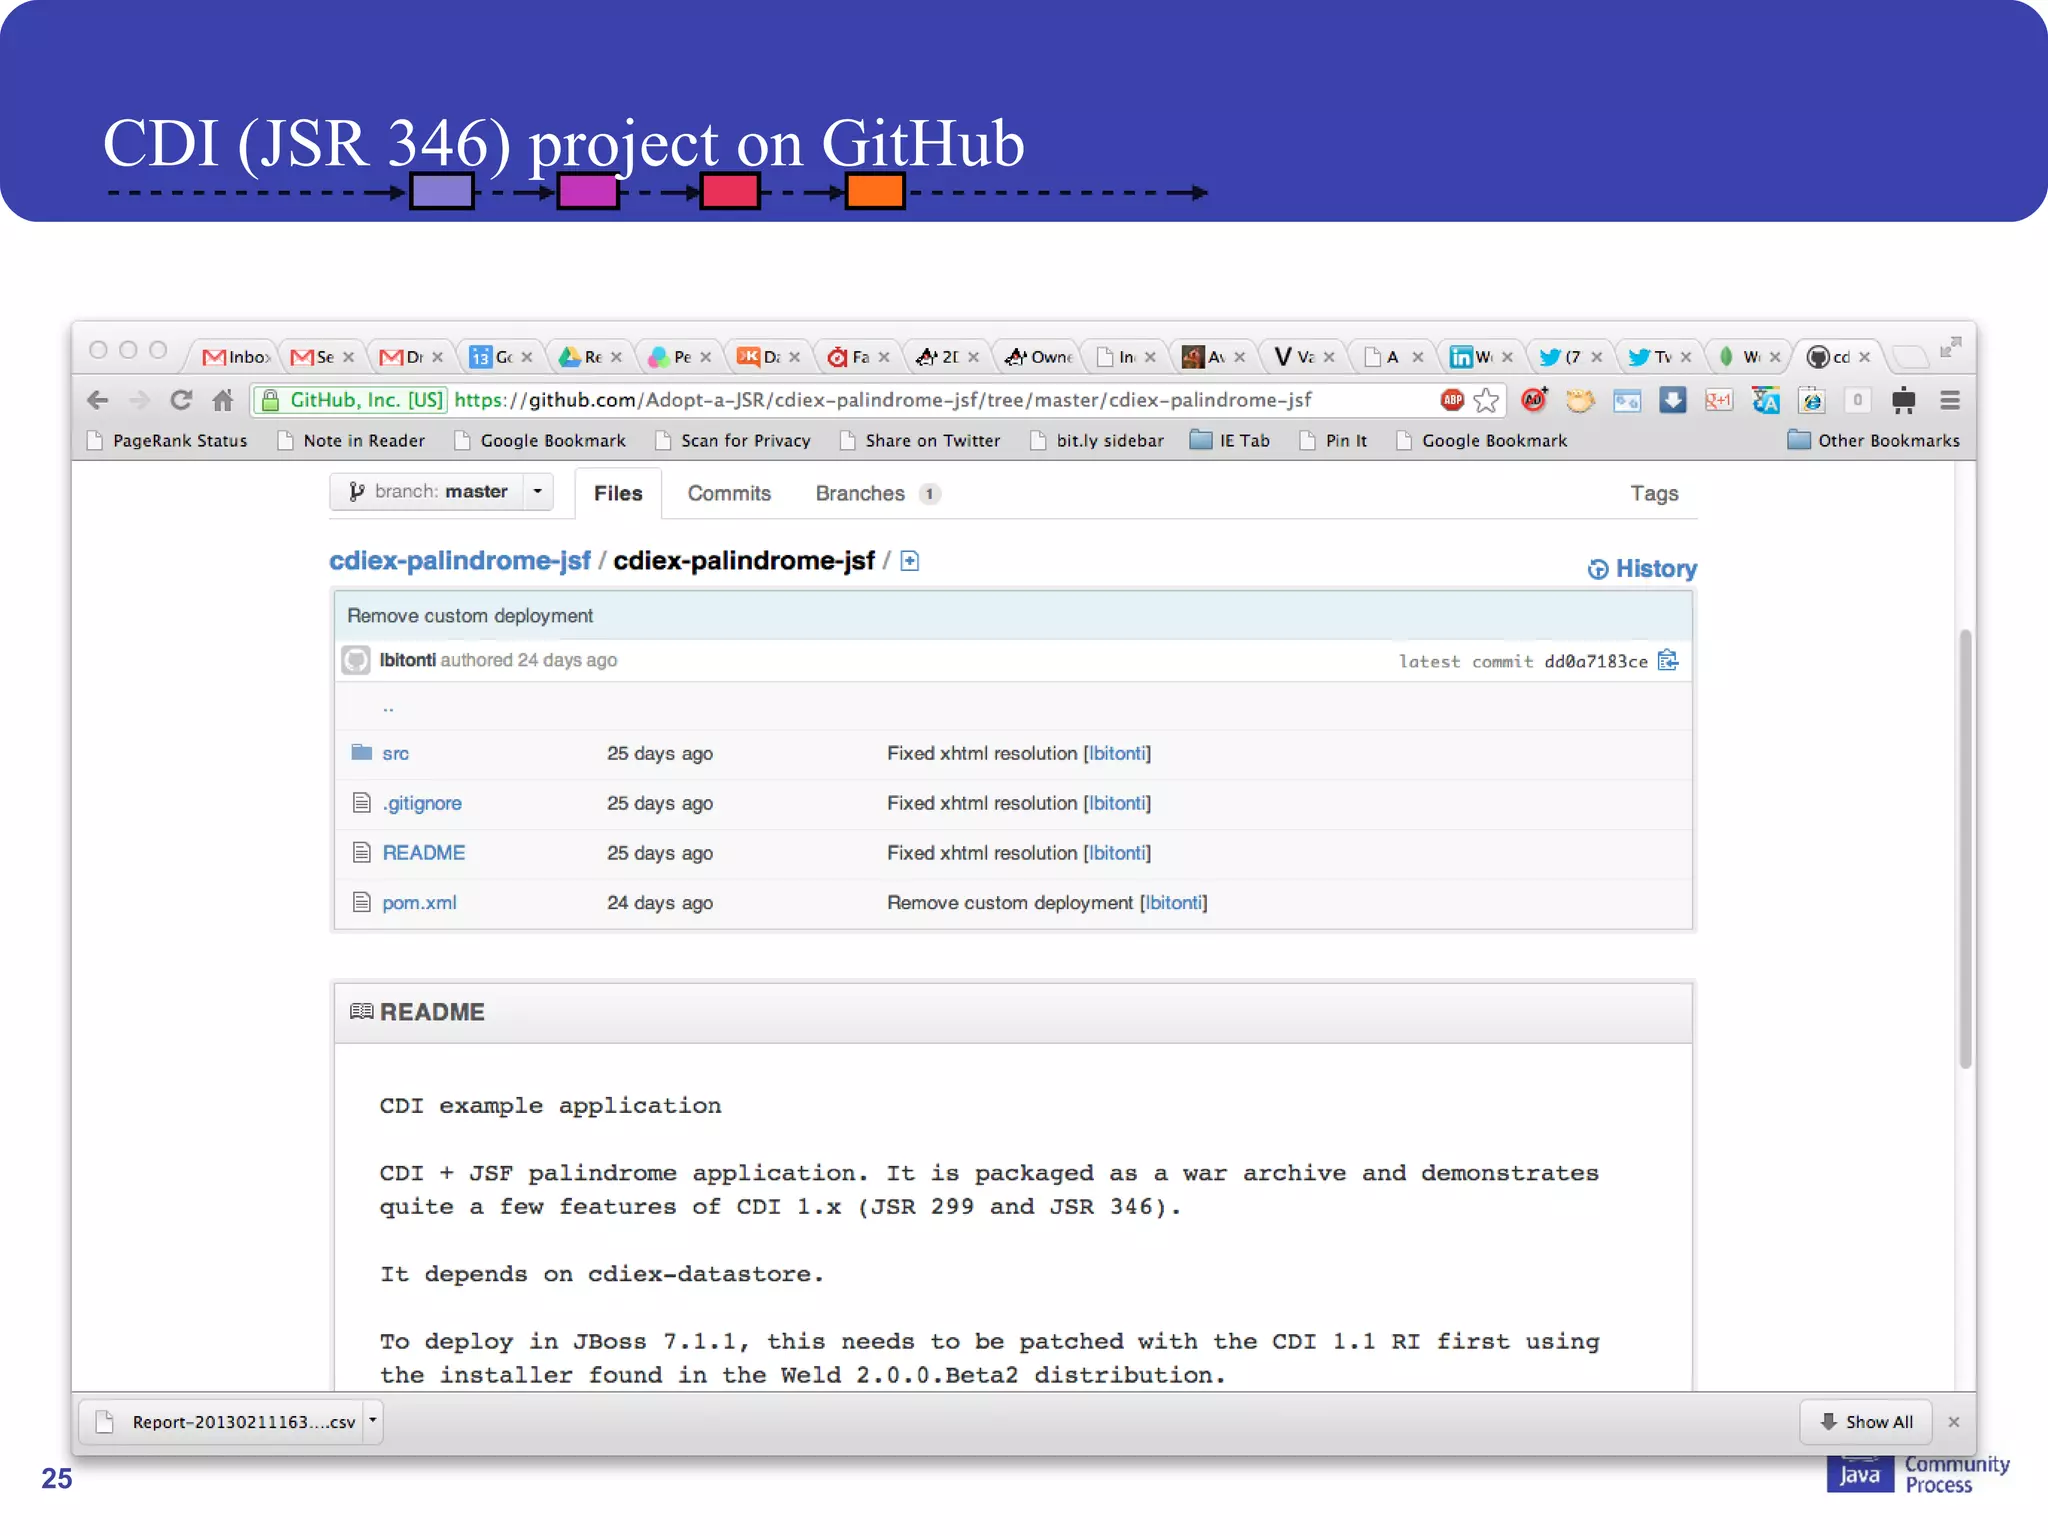
Task: Click the page vertical scrollbar
Action: click(x=1965, y=848)
